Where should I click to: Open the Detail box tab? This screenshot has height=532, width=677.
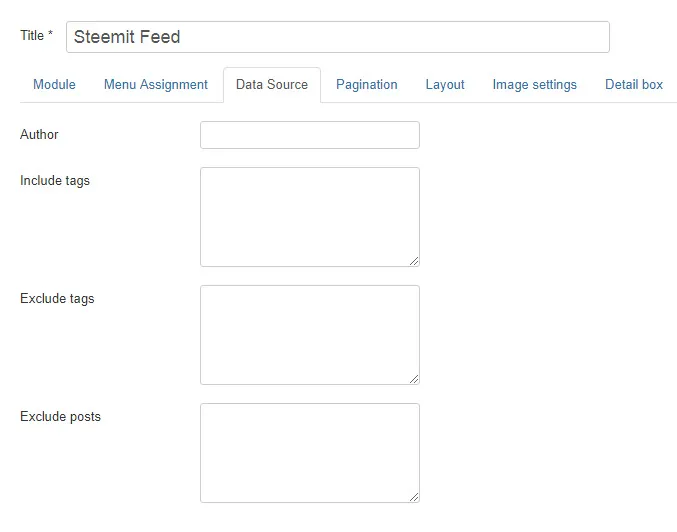(634, 85)
